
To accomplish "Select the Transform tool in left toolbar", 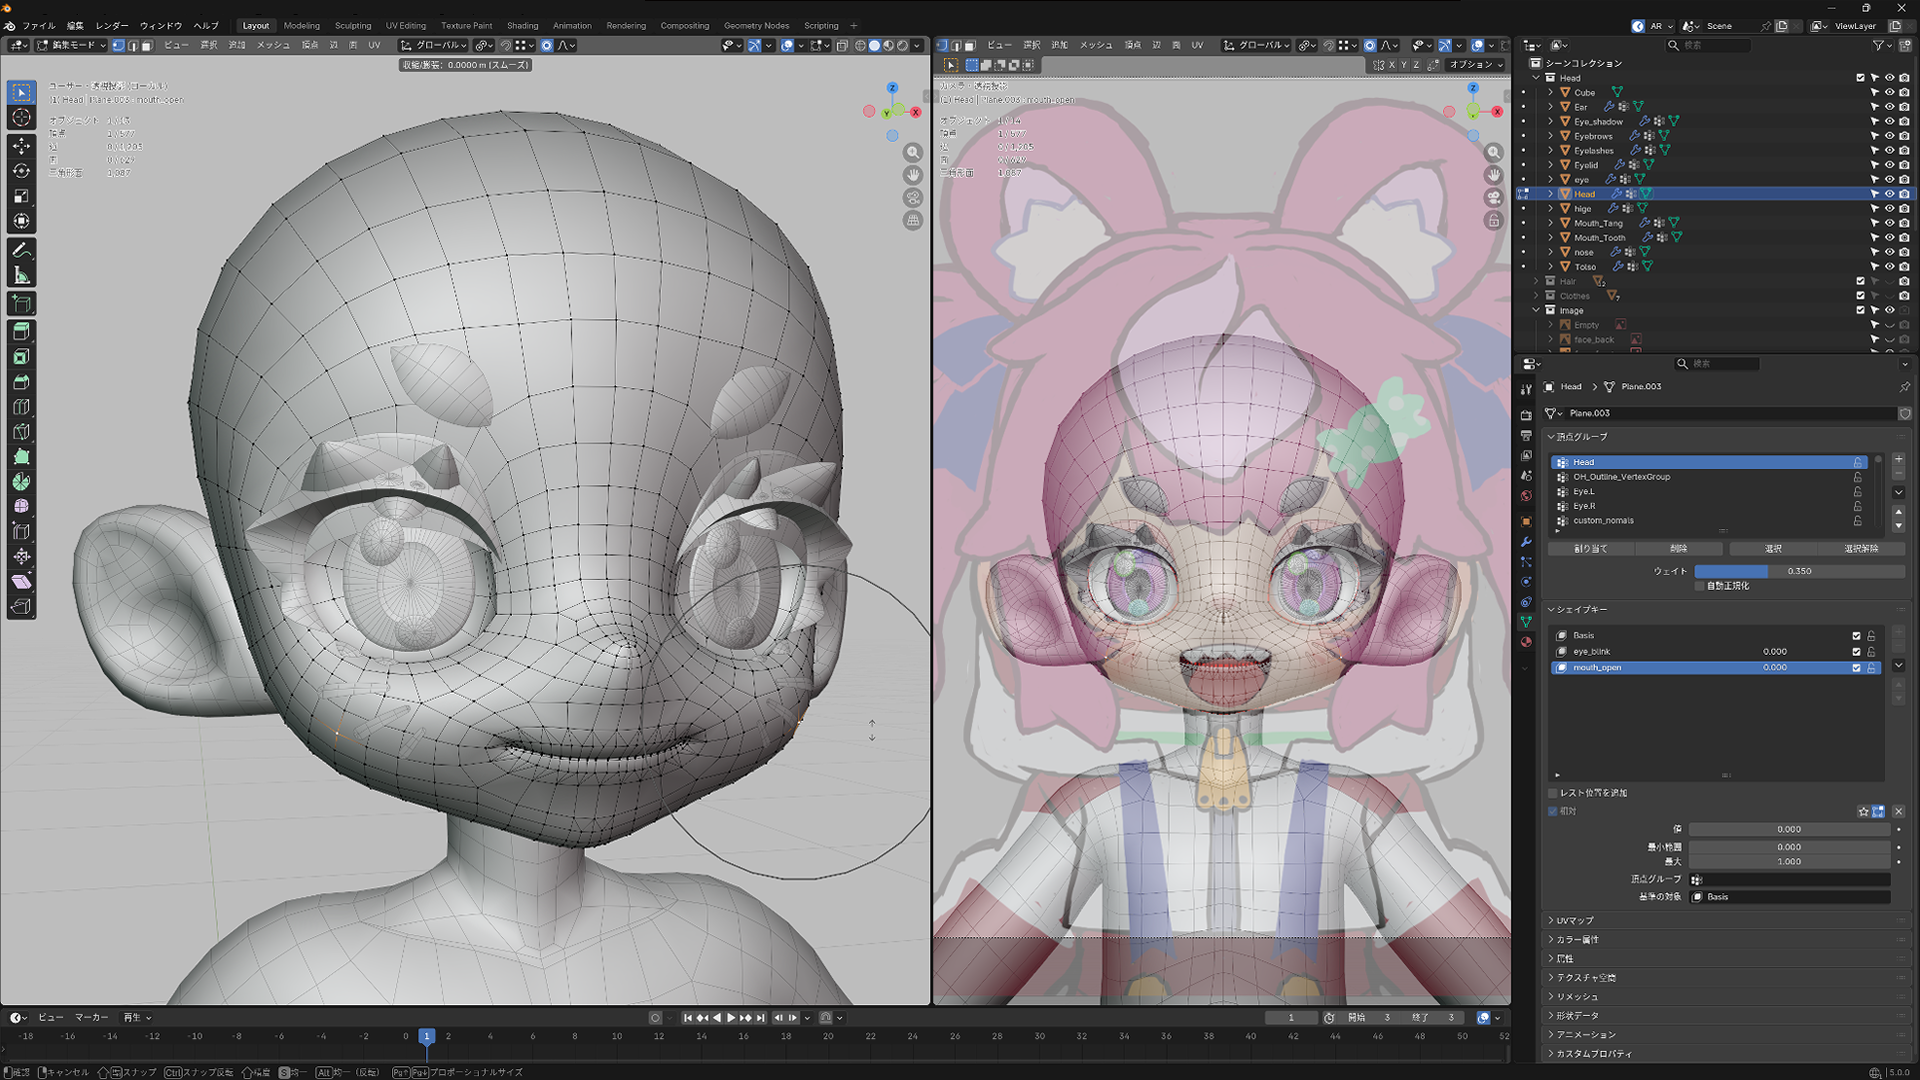I will click(x=21, y=221).
